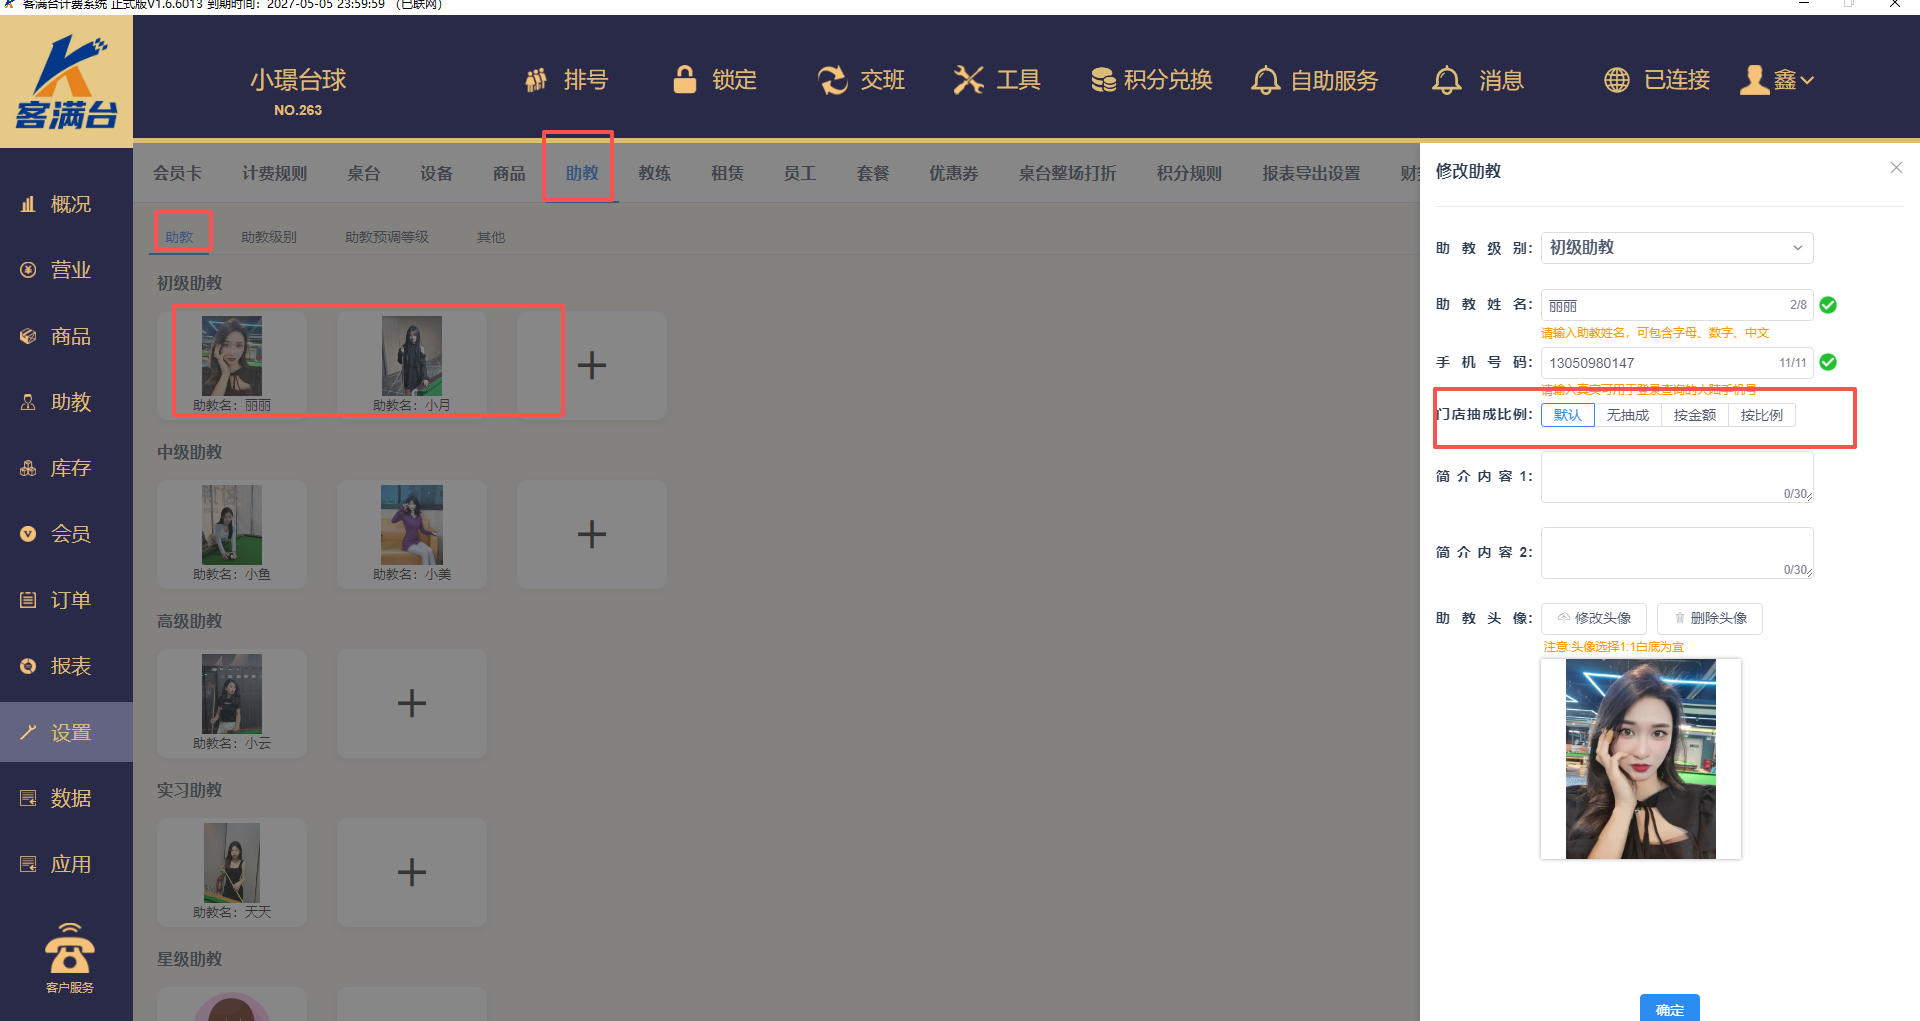Switch to the 教练 tab
This screenshot has width=1920, height=1021.
tap(654, 173)
